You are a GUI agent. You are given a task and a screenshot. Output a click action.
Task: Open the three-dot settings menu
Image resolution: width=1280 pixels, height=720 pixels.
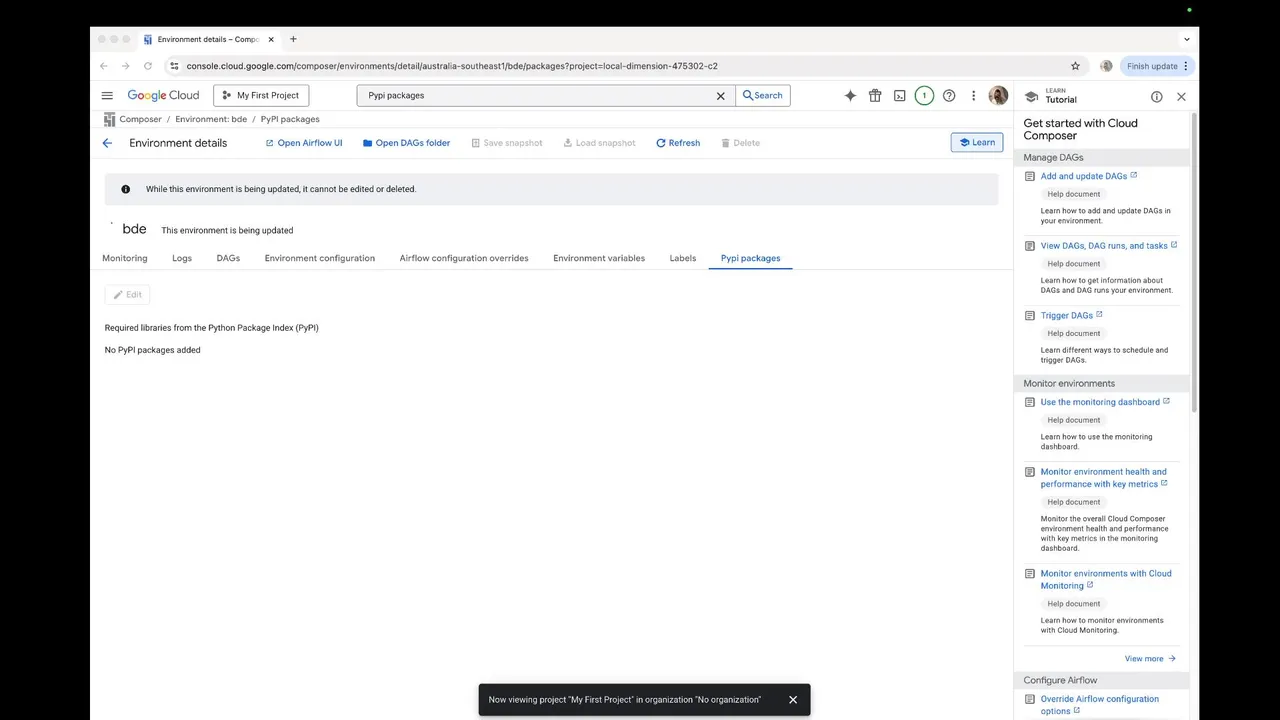tap(973, 96)
